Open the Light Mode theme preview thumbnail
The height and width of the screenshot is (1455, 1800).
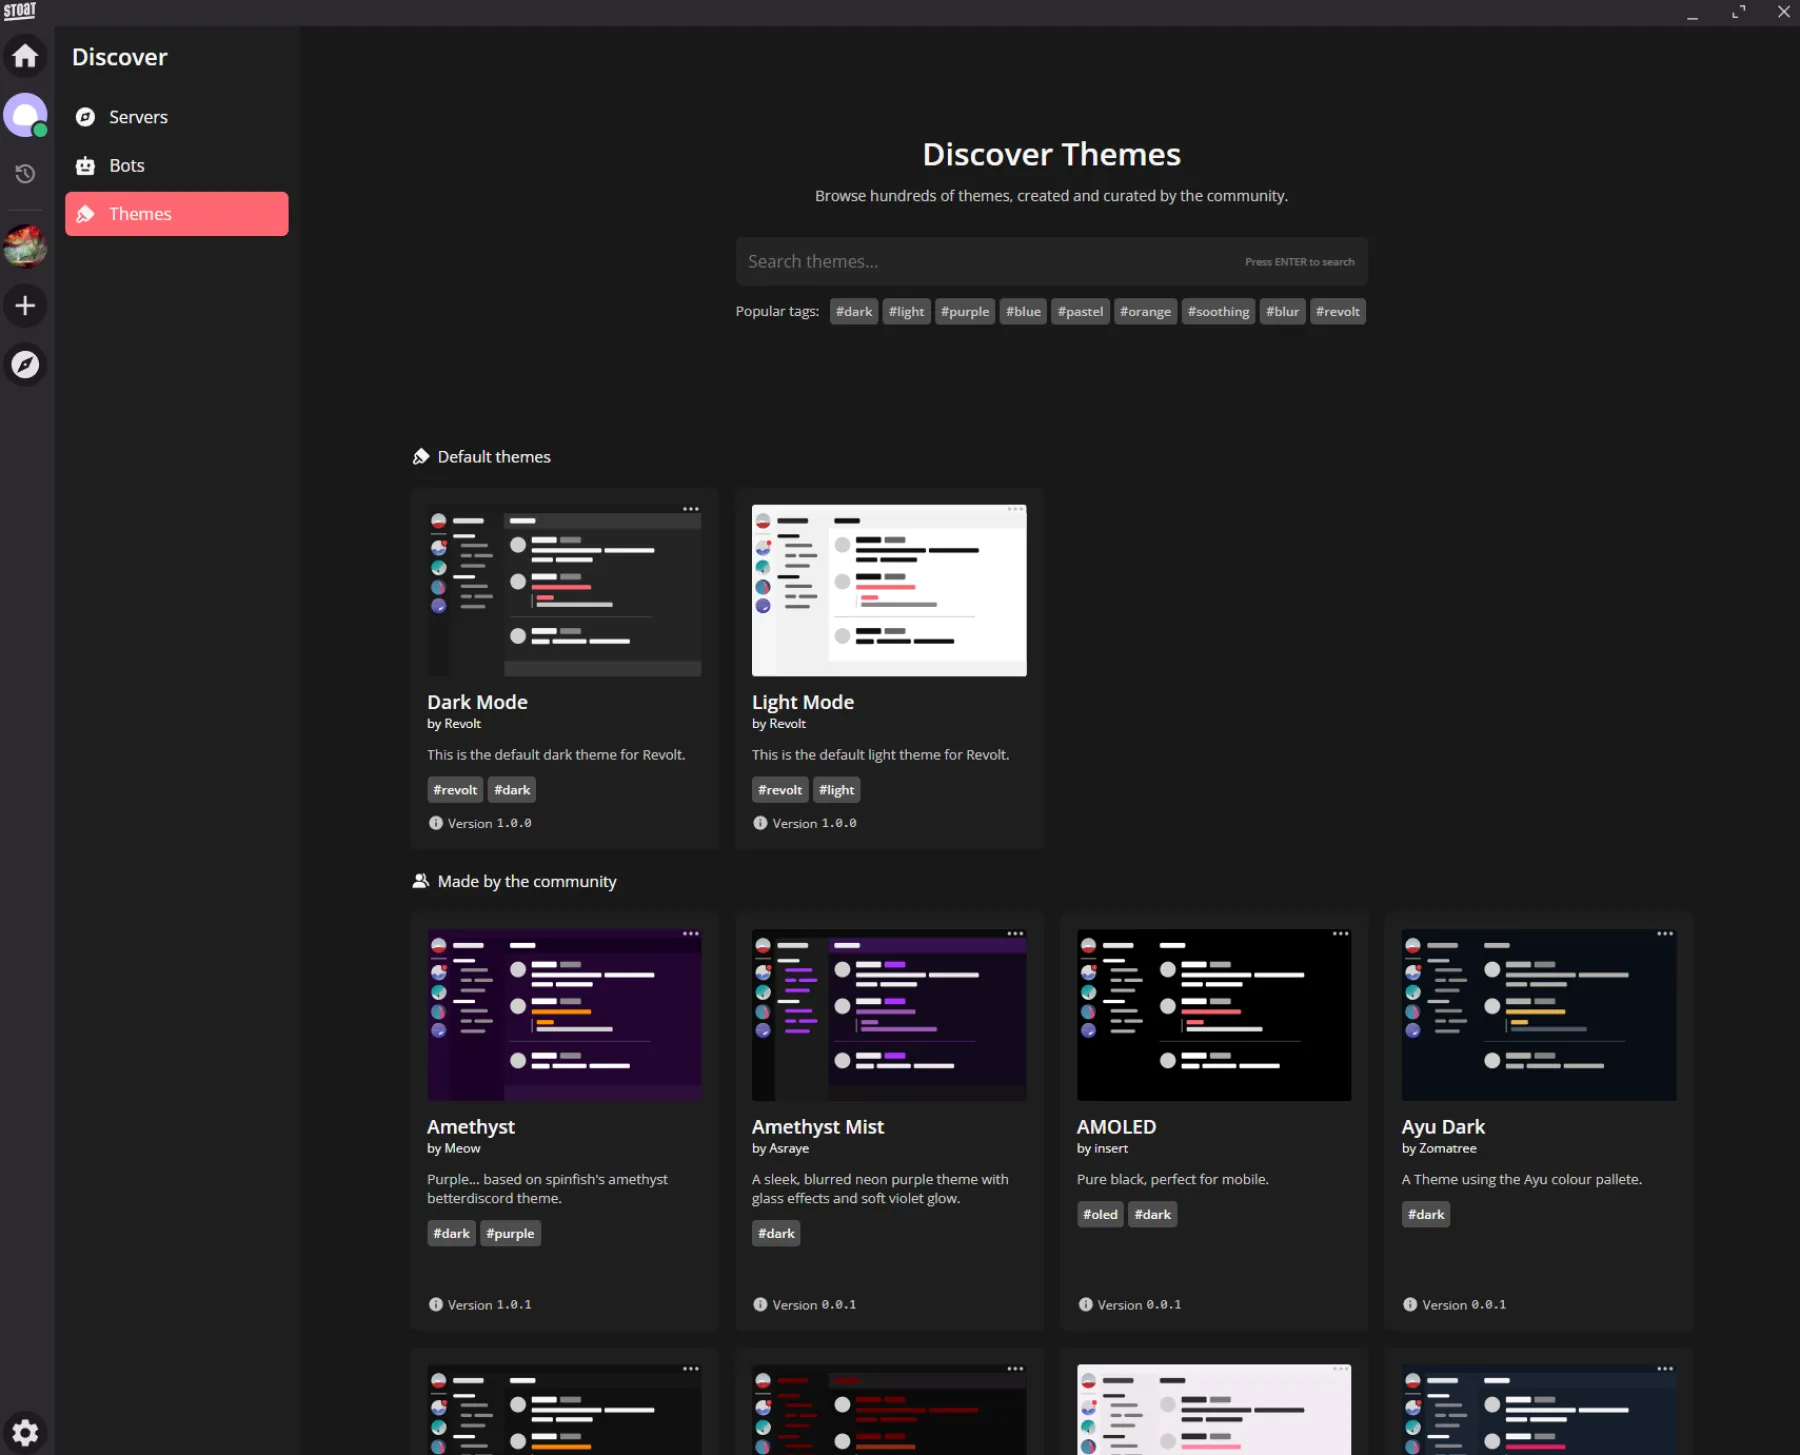point(888,589)
